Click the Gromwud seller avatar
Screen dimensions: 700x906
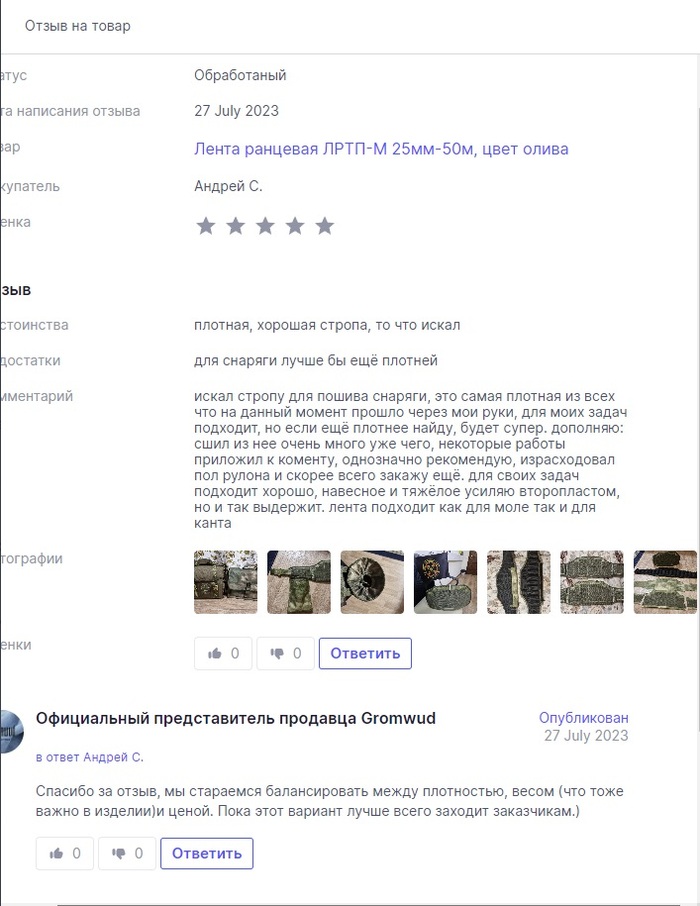[11, 732]
